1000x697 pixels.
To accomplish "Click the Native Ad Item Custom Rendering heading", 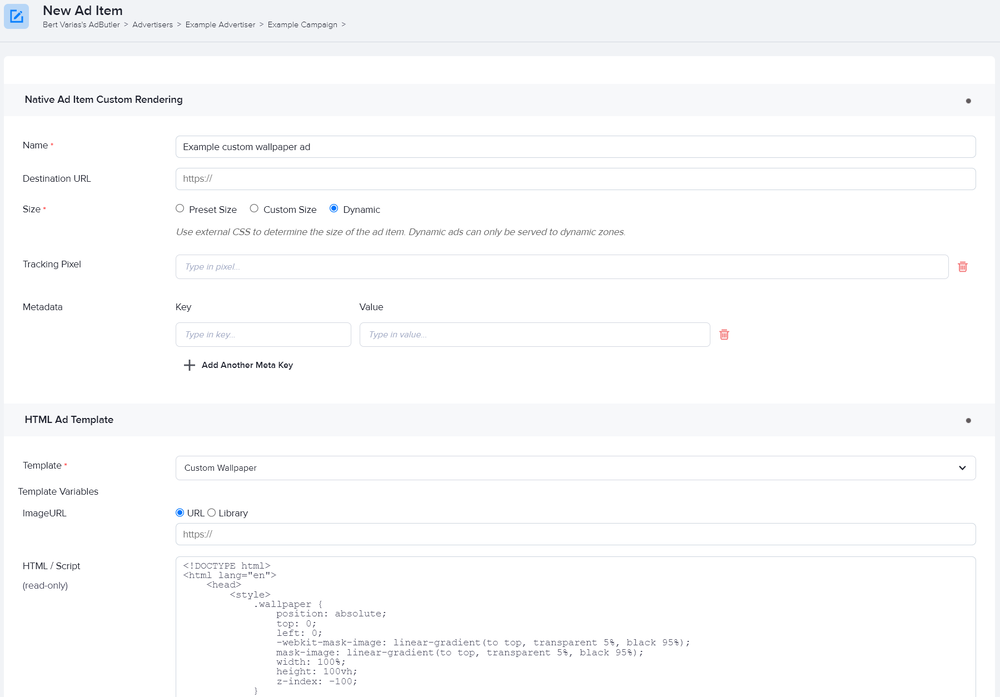I will point(103,99).
